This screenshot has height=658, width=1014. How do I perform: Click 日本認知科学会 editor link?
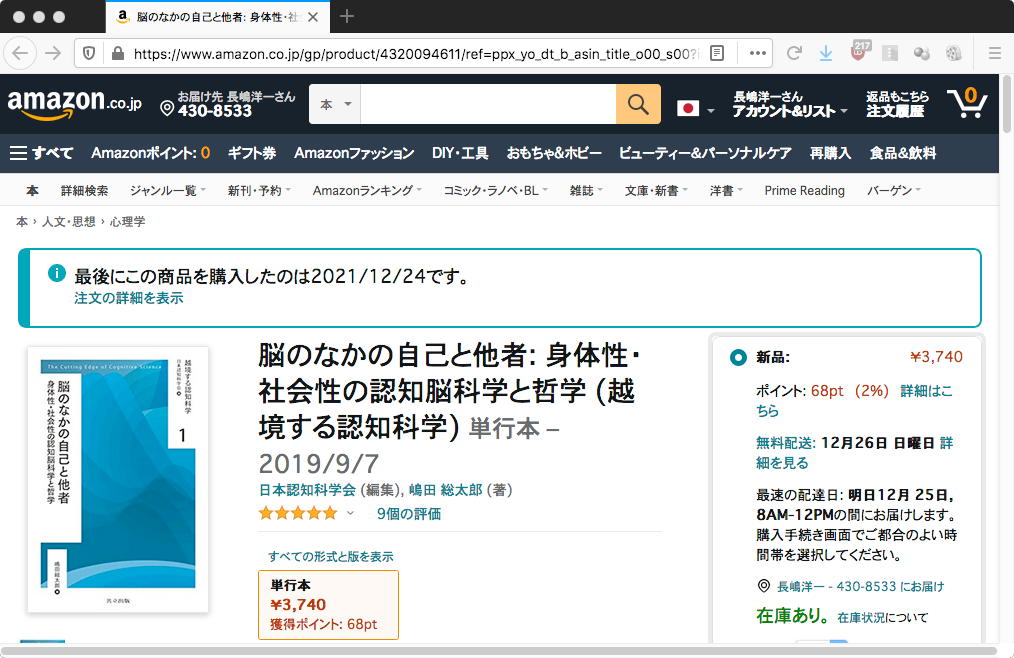click(x=307, y=490)
